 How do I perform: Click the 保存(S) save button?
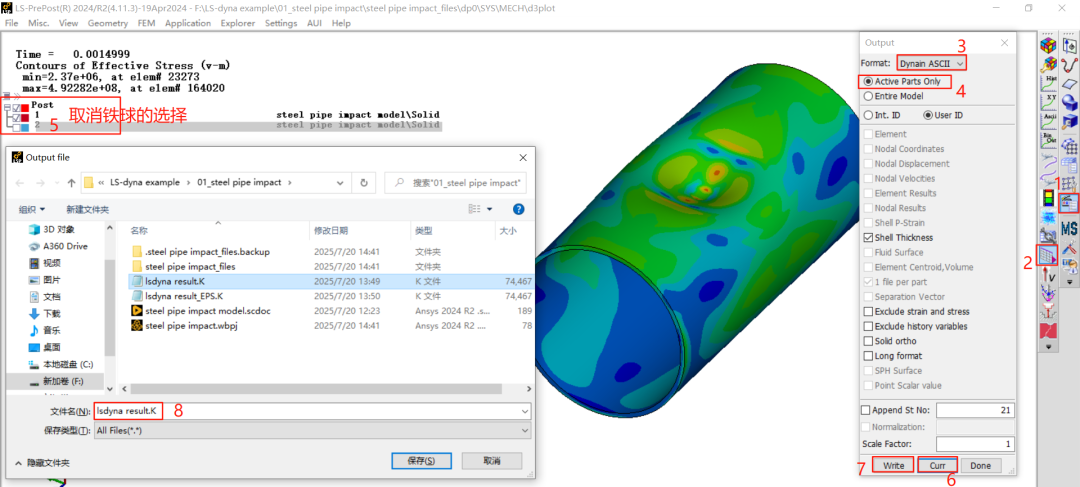tap(421, 460)
